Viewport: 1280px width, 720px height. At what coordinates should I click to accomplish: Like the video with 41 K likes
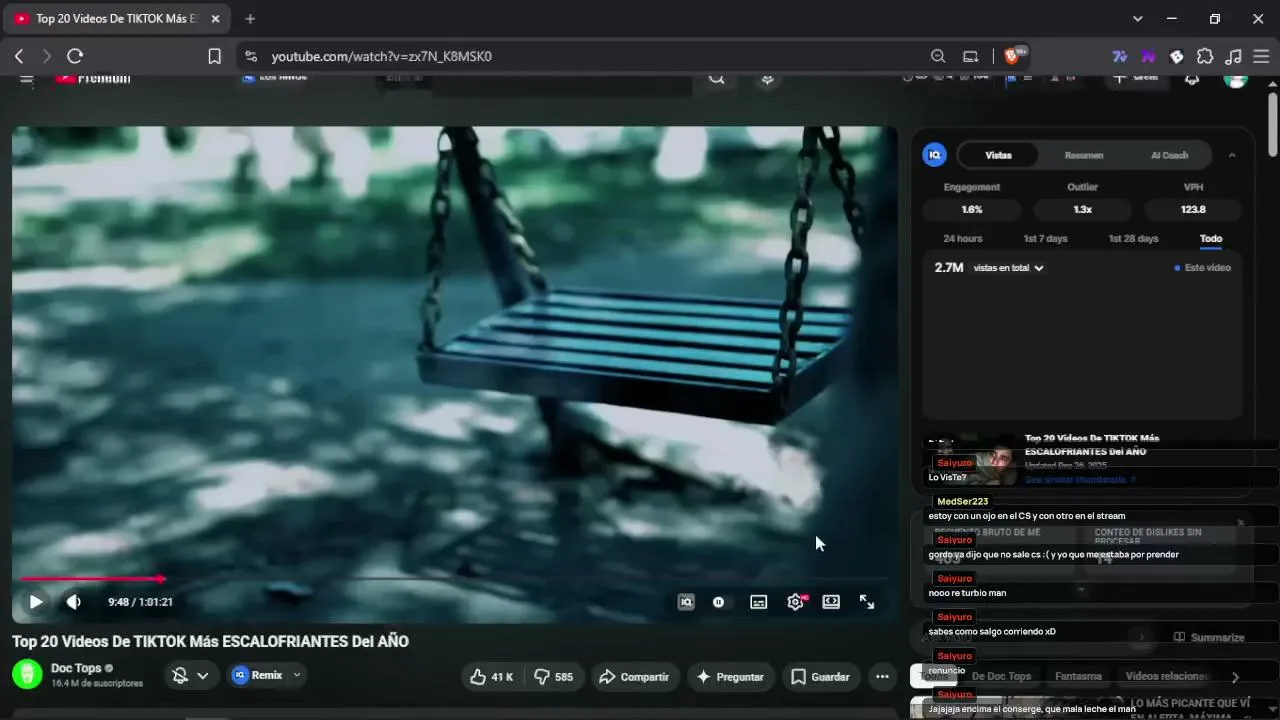point(492,677)
